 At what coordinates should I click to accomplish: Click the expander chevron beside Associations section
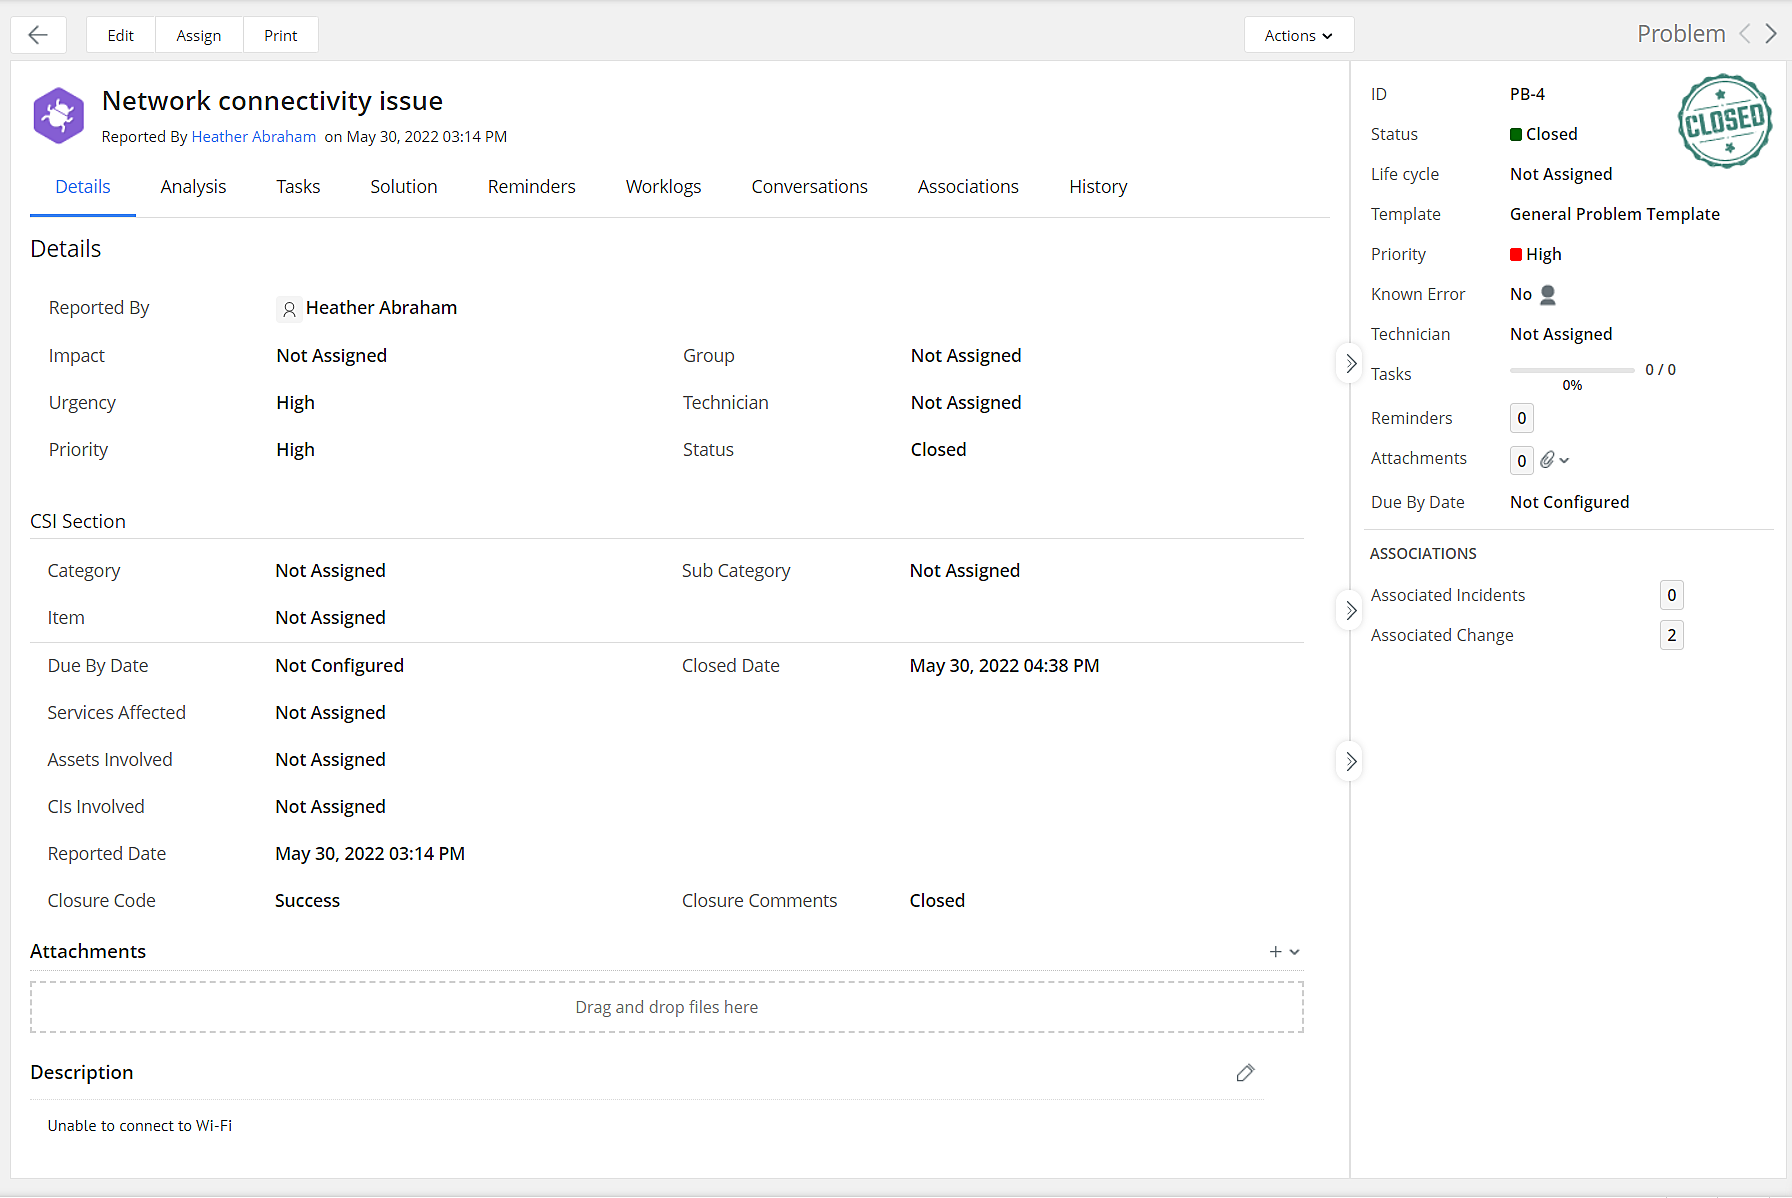(1350, 610)
